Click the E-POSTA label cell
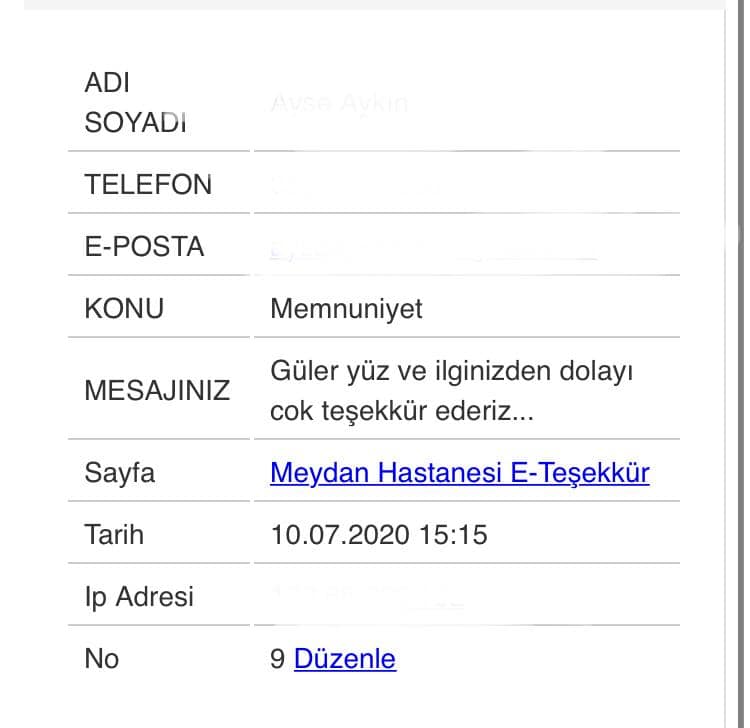The width and height of the screenshot is (750, 728). (159, 246)
